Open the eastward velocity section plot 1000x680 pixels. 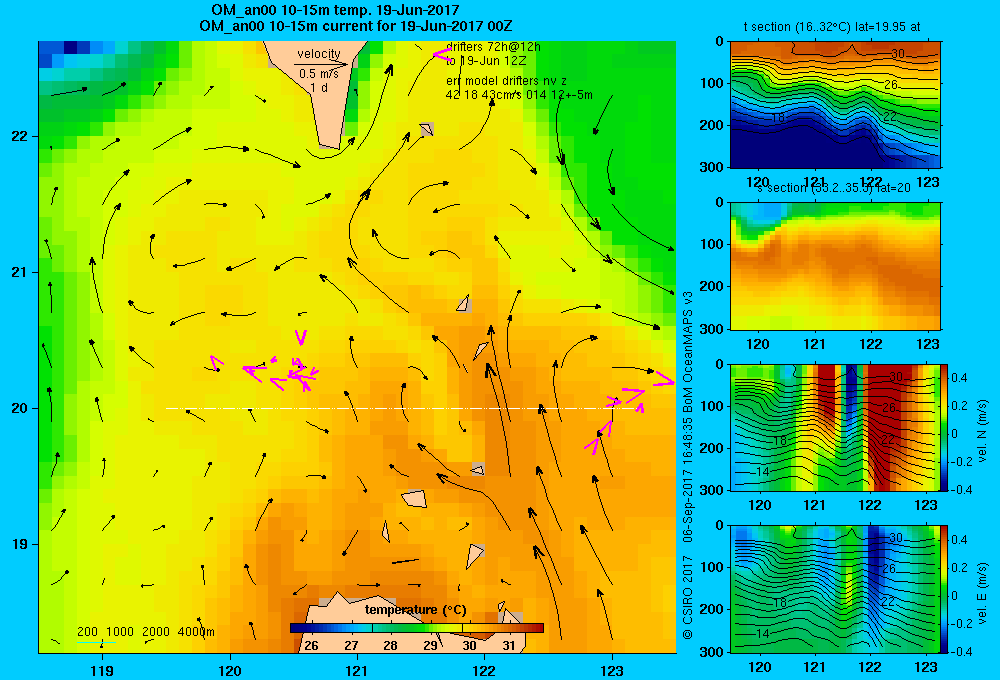pyautogui.click(x=835, y=589)
